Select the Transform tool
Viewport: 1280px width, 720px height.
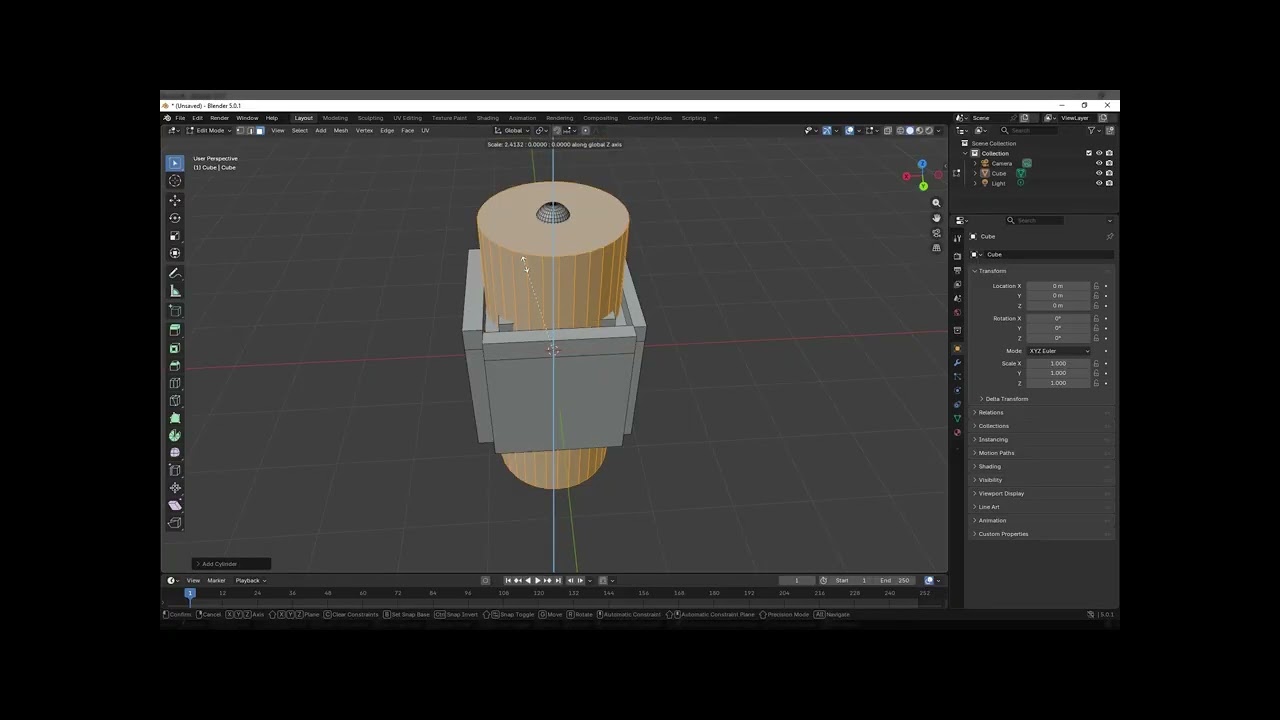point(175,253)
